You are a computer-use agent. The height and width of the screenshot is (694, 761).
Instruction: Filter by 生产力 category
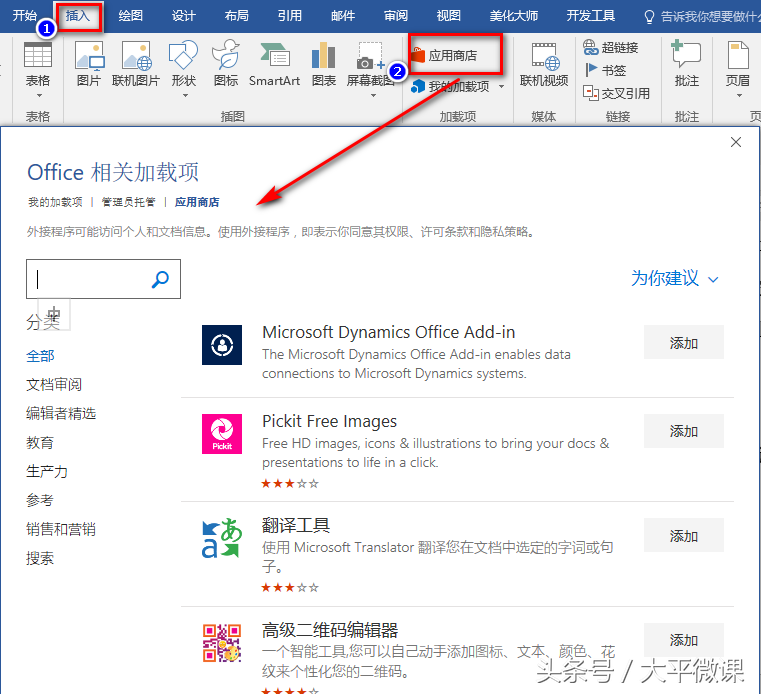pos(47,471)
